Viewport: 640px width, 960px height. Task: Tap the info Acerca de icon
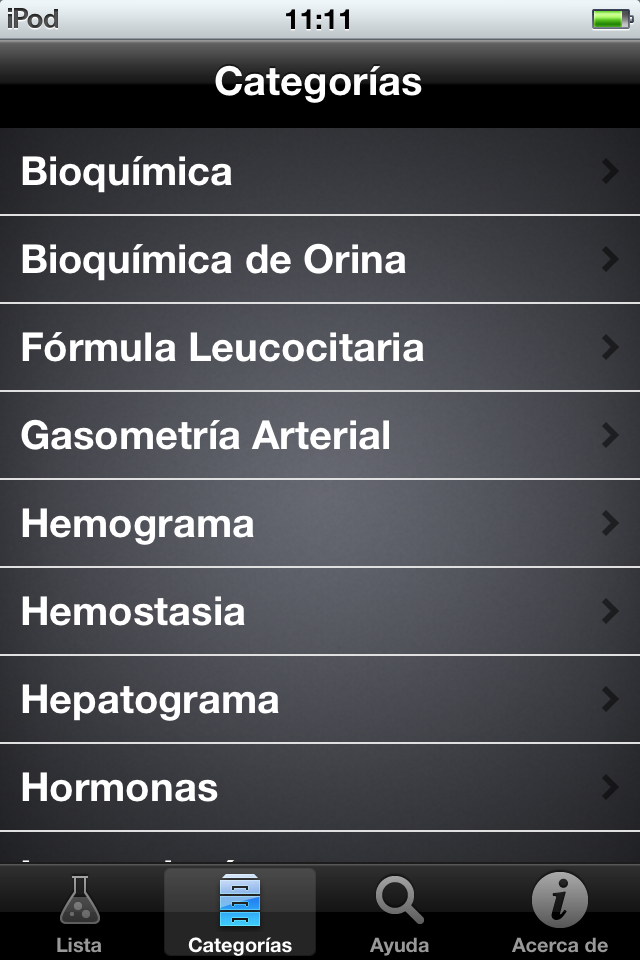(x=559, y=900)
